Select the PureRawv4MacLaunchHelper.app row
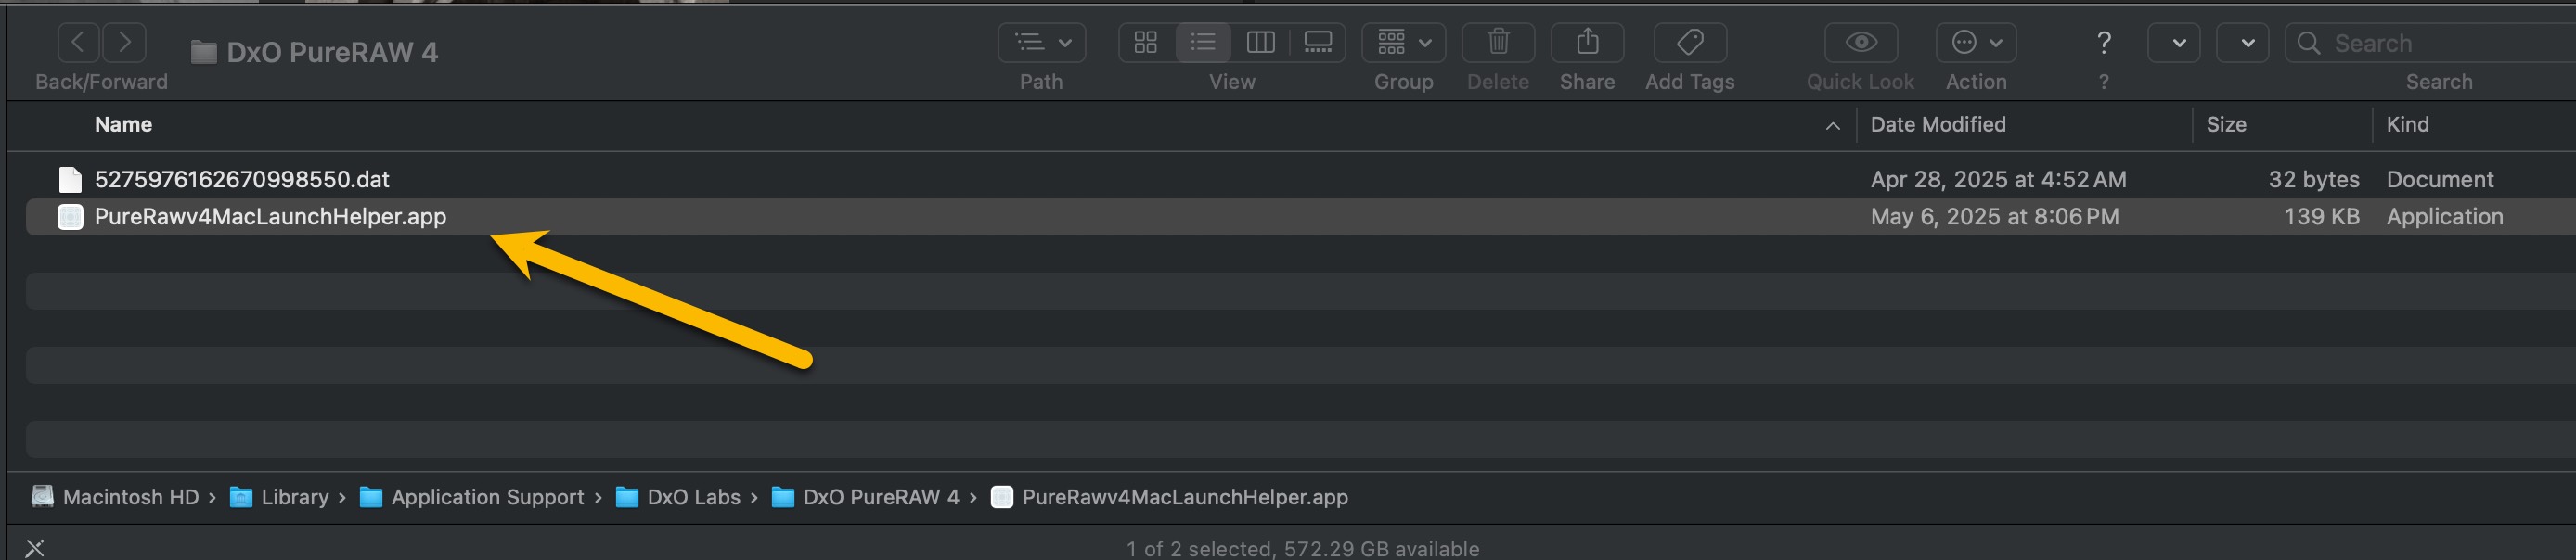 1300,217
